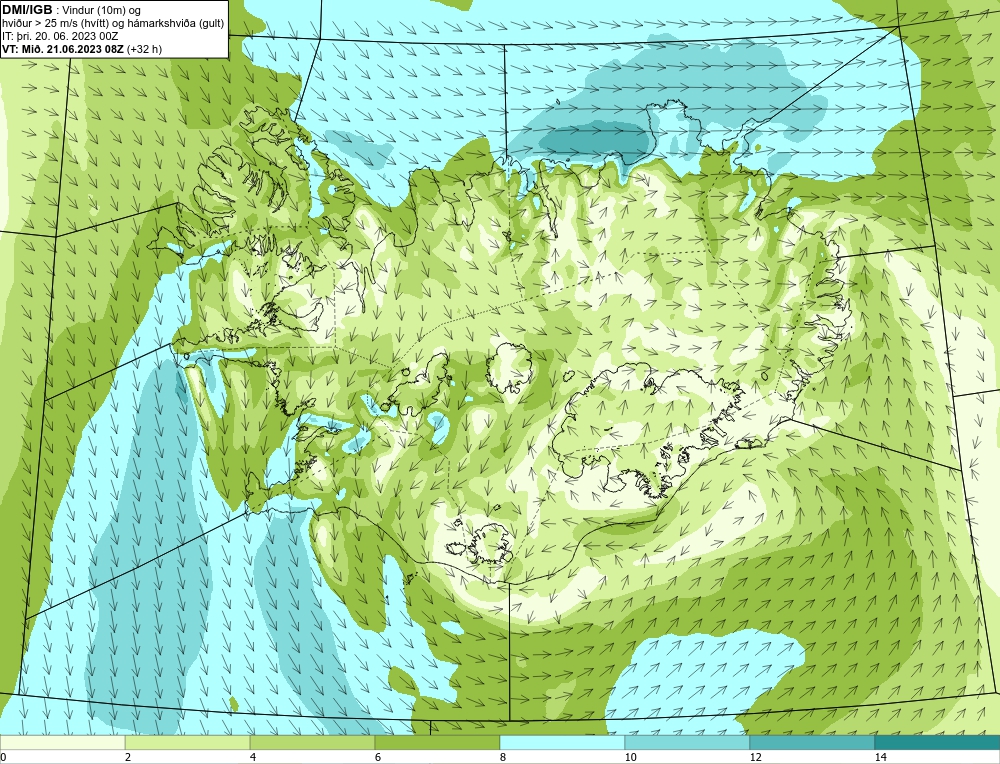Click the 2–4 m/s light green swatch
This screenshot has height=764, width=1000.
[188, 743]
